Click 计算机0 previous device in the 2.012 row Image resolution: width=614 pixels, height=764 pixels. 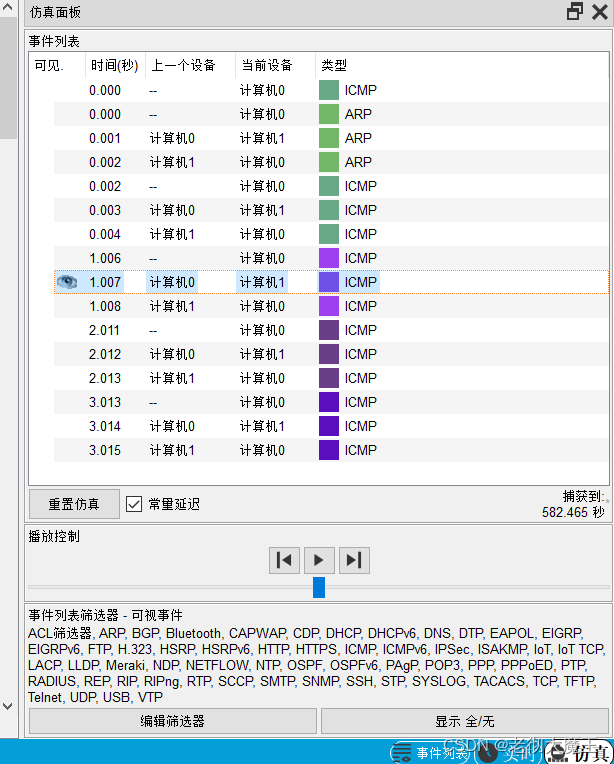click(x=172, y=354)
